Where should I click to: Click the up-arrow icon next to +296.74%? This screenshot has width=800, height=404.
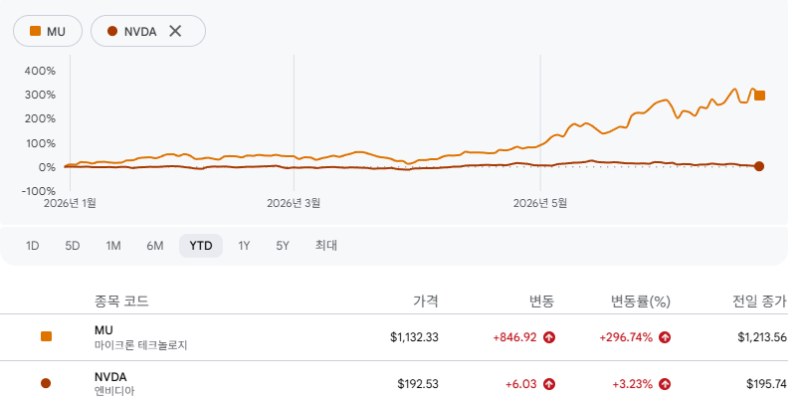665,337
